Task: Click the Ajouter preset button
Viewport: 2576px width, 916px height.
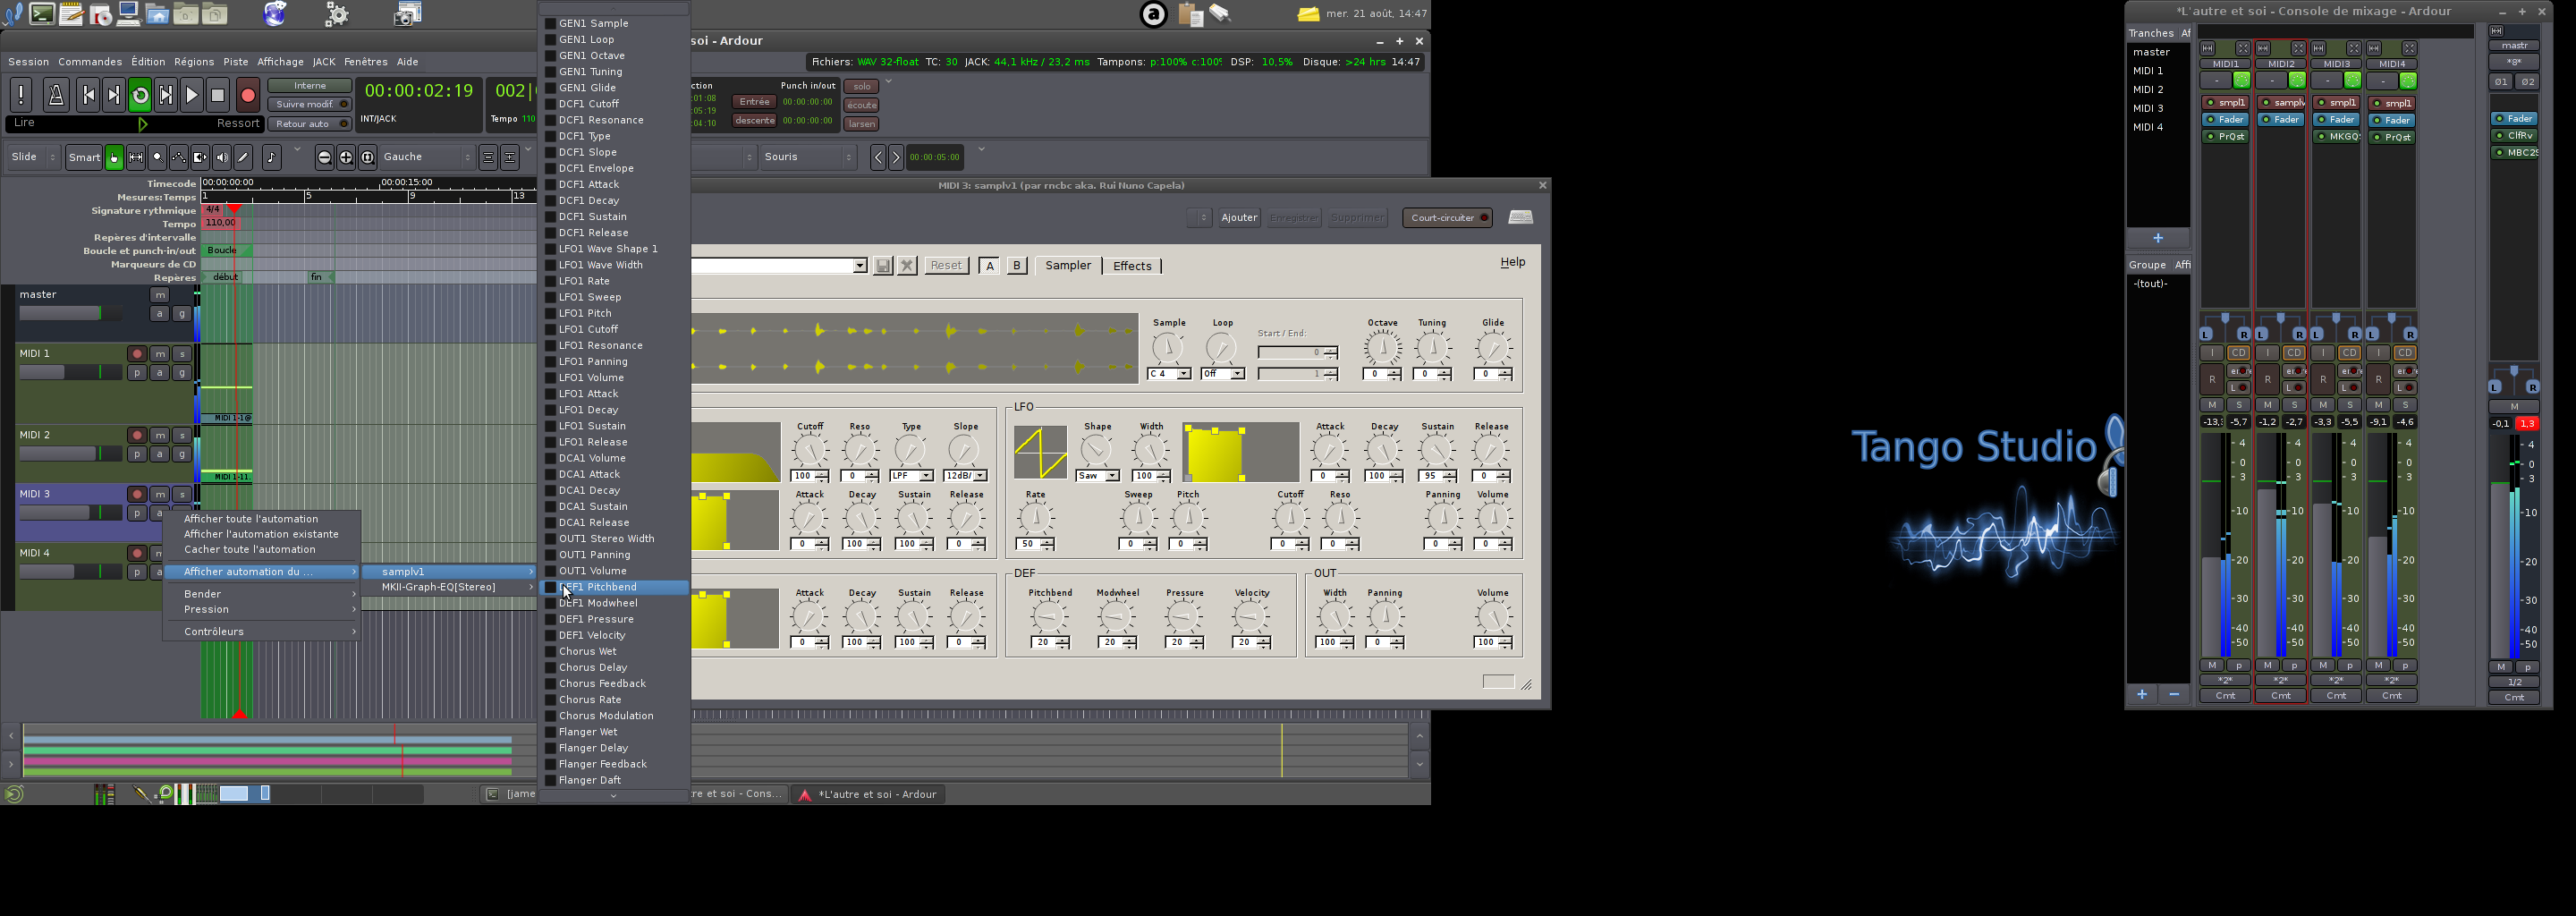Action: [x=1239, y=218]
